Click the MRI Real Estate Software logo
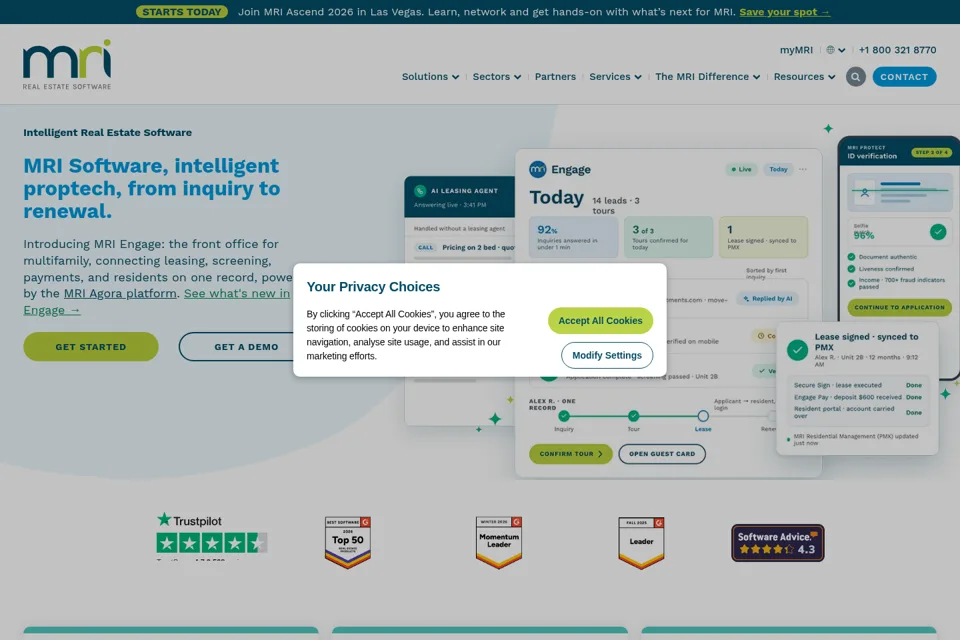Image resolution: width=960 pixels, height=640 pixels. pos(67,65)
